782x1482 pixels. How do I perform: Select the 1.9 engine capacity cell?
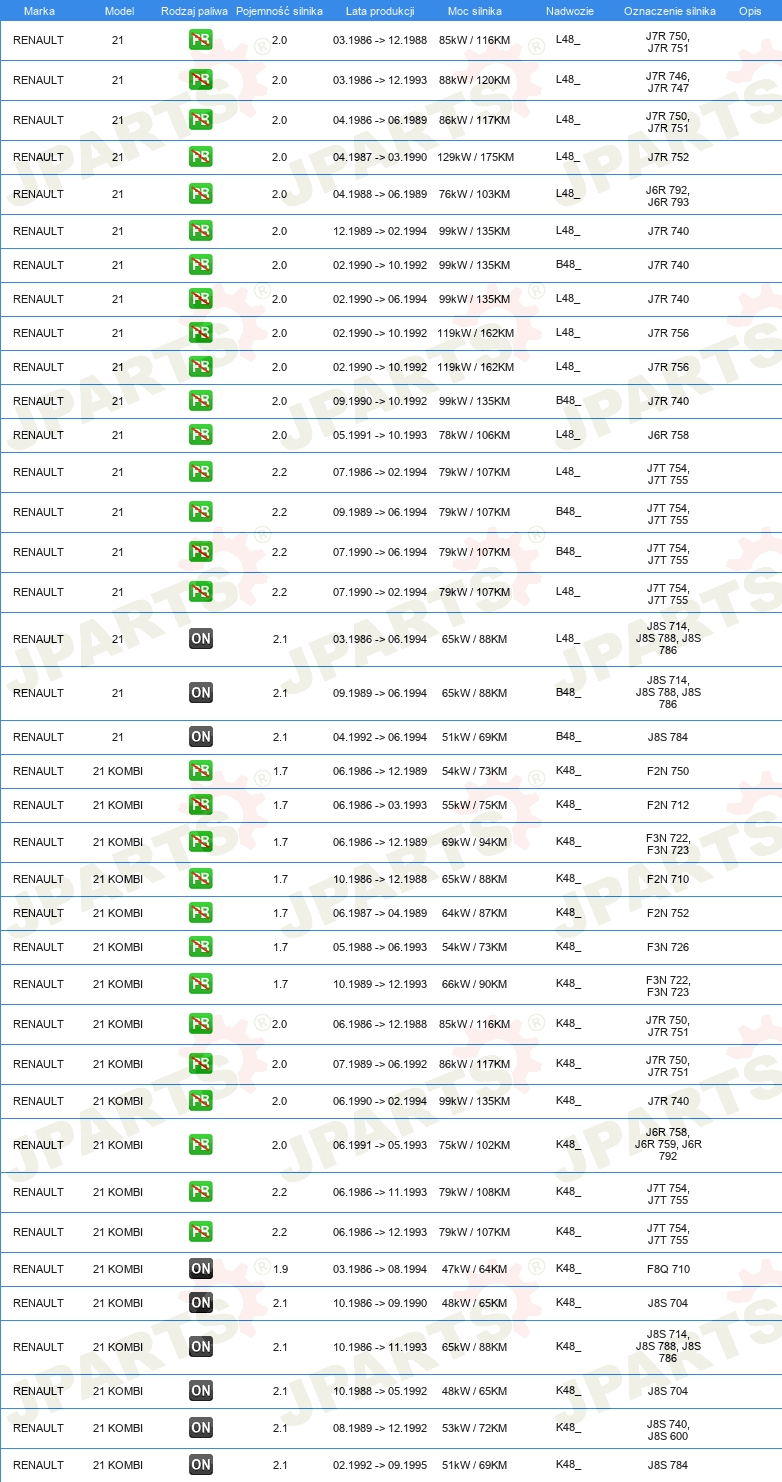pyautogui.click(x=280, y=1269)
